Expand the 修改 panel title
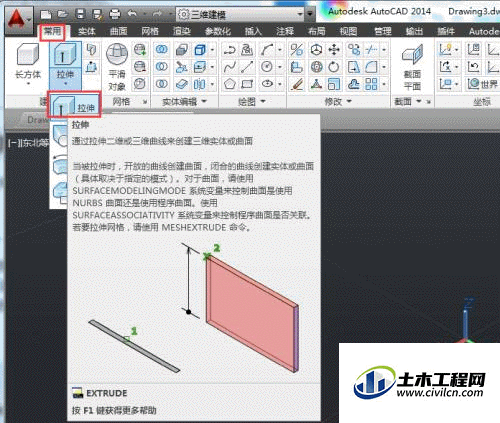 point(338,101)
